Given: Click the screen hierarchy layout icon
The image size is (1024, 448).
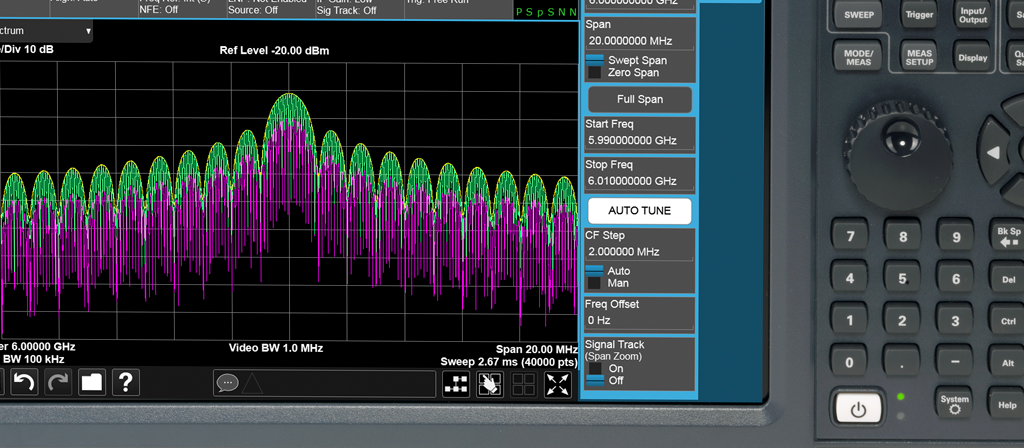Looking at the screenshot, I should point(456,383).
